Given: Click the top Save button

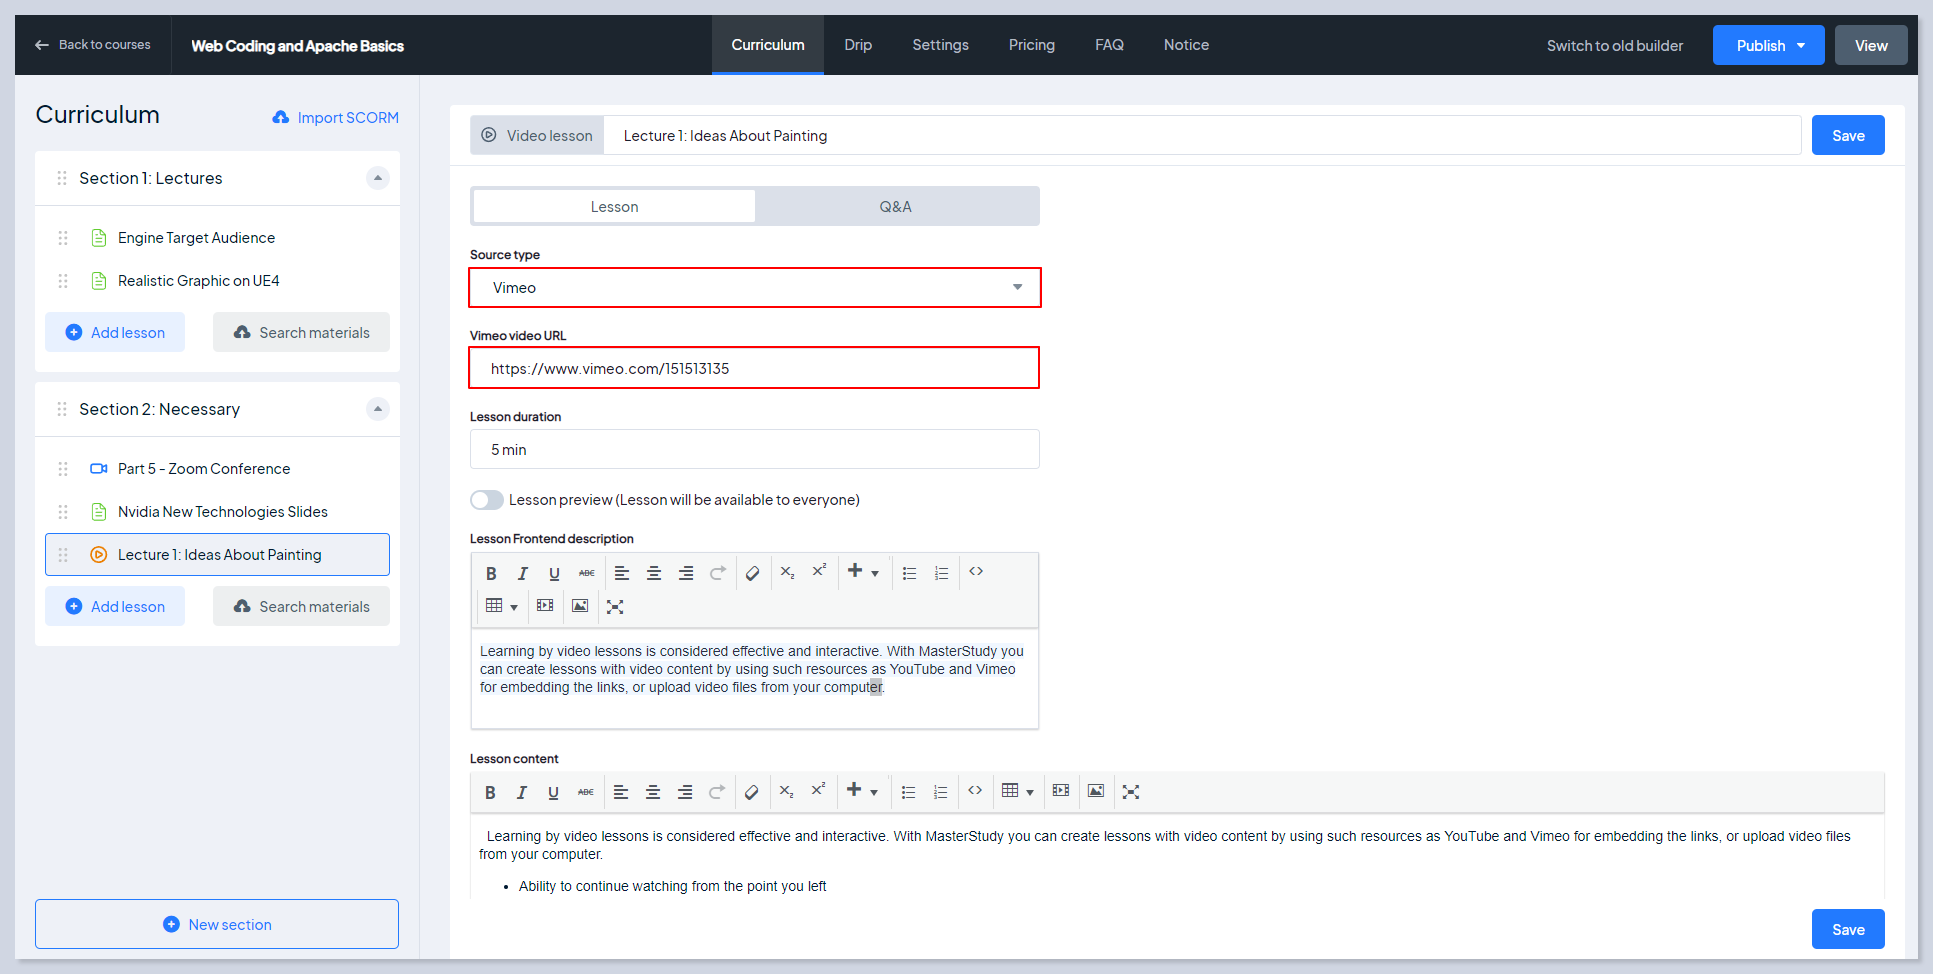Looking at the screenshot, I should (1848, 135).
